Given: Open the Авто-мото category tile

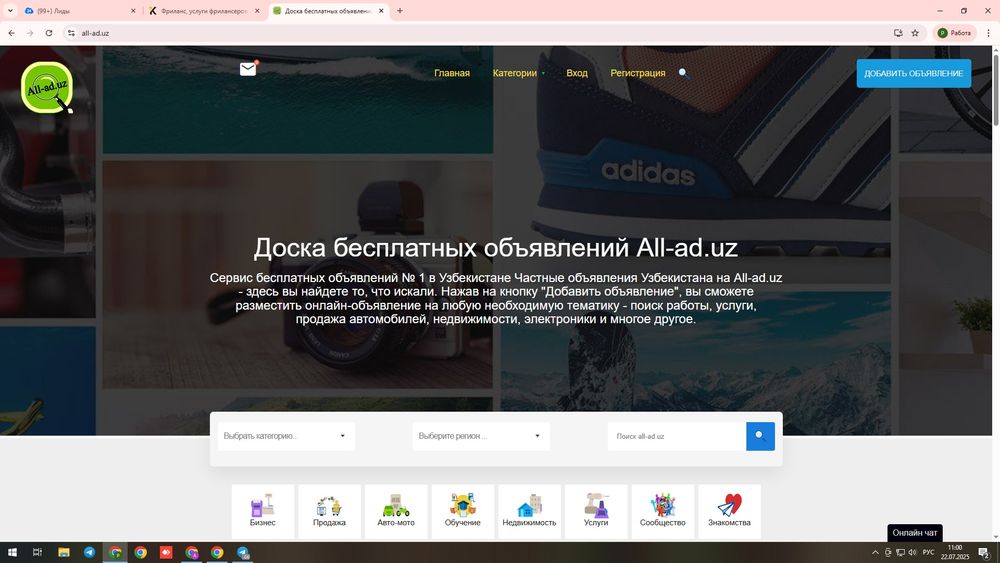Looking at the screenshot, I should click(x=396, y=511).
